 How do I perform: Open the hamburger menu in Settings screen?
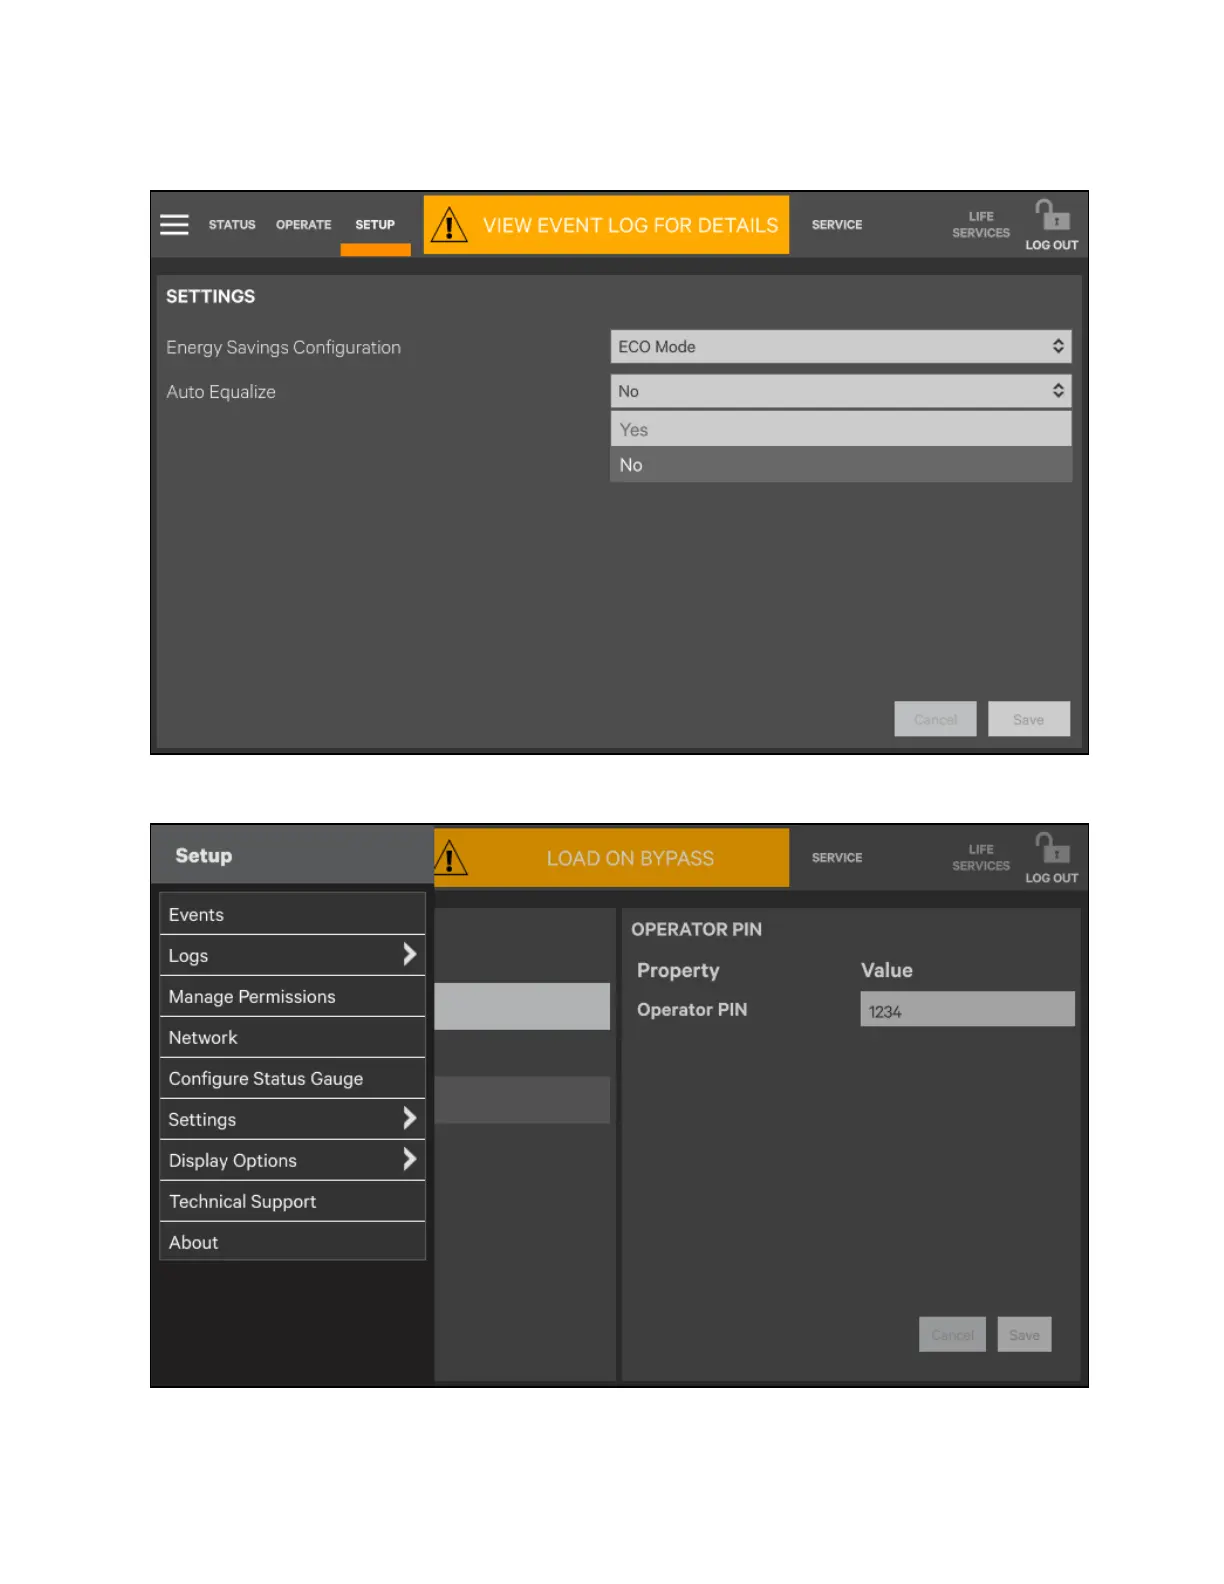174,224
